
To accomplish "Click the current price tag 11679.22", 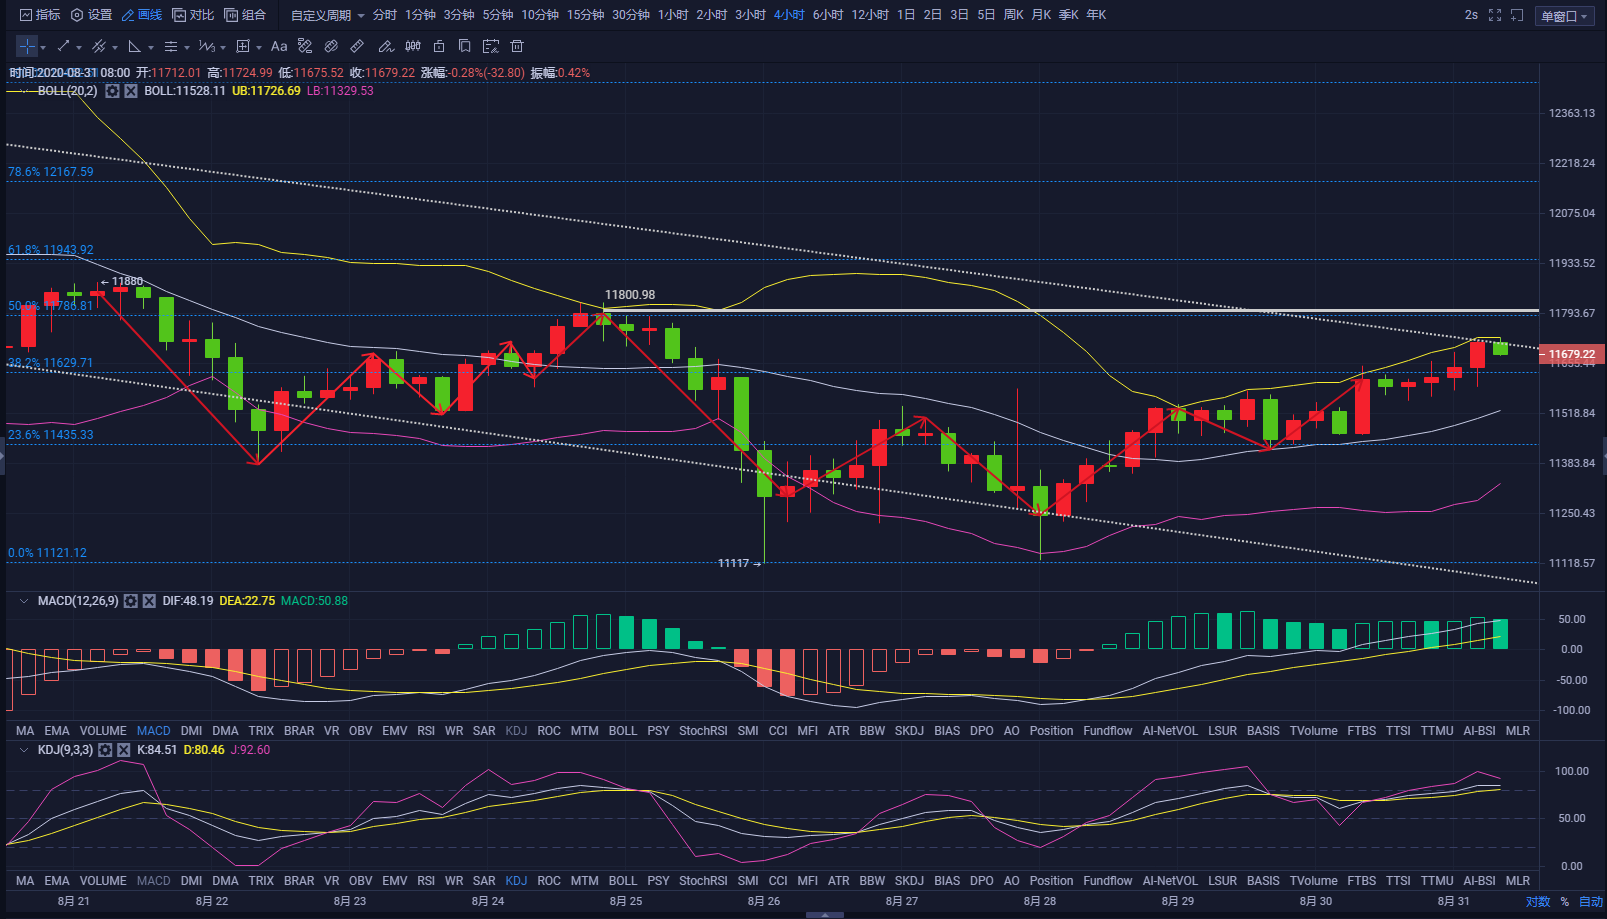I will 1572,354.
